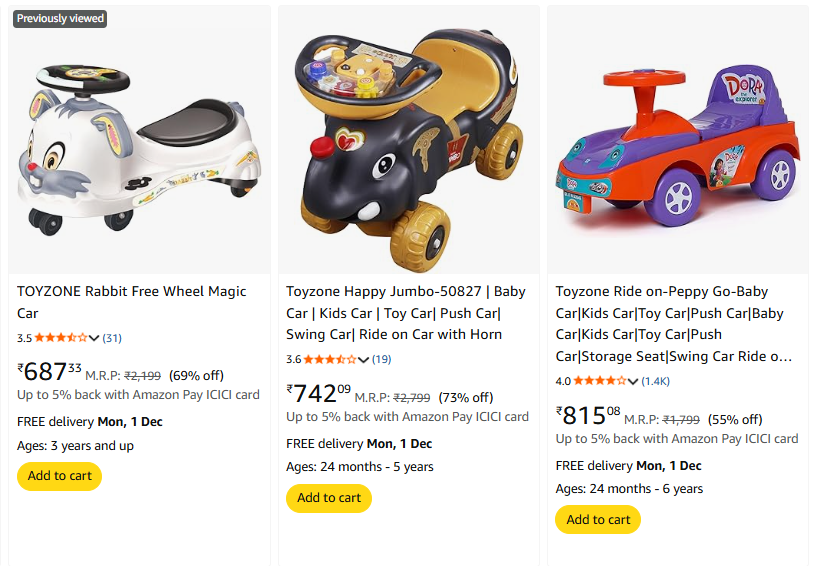Add Peppy Go ride-on to cart

598,520
